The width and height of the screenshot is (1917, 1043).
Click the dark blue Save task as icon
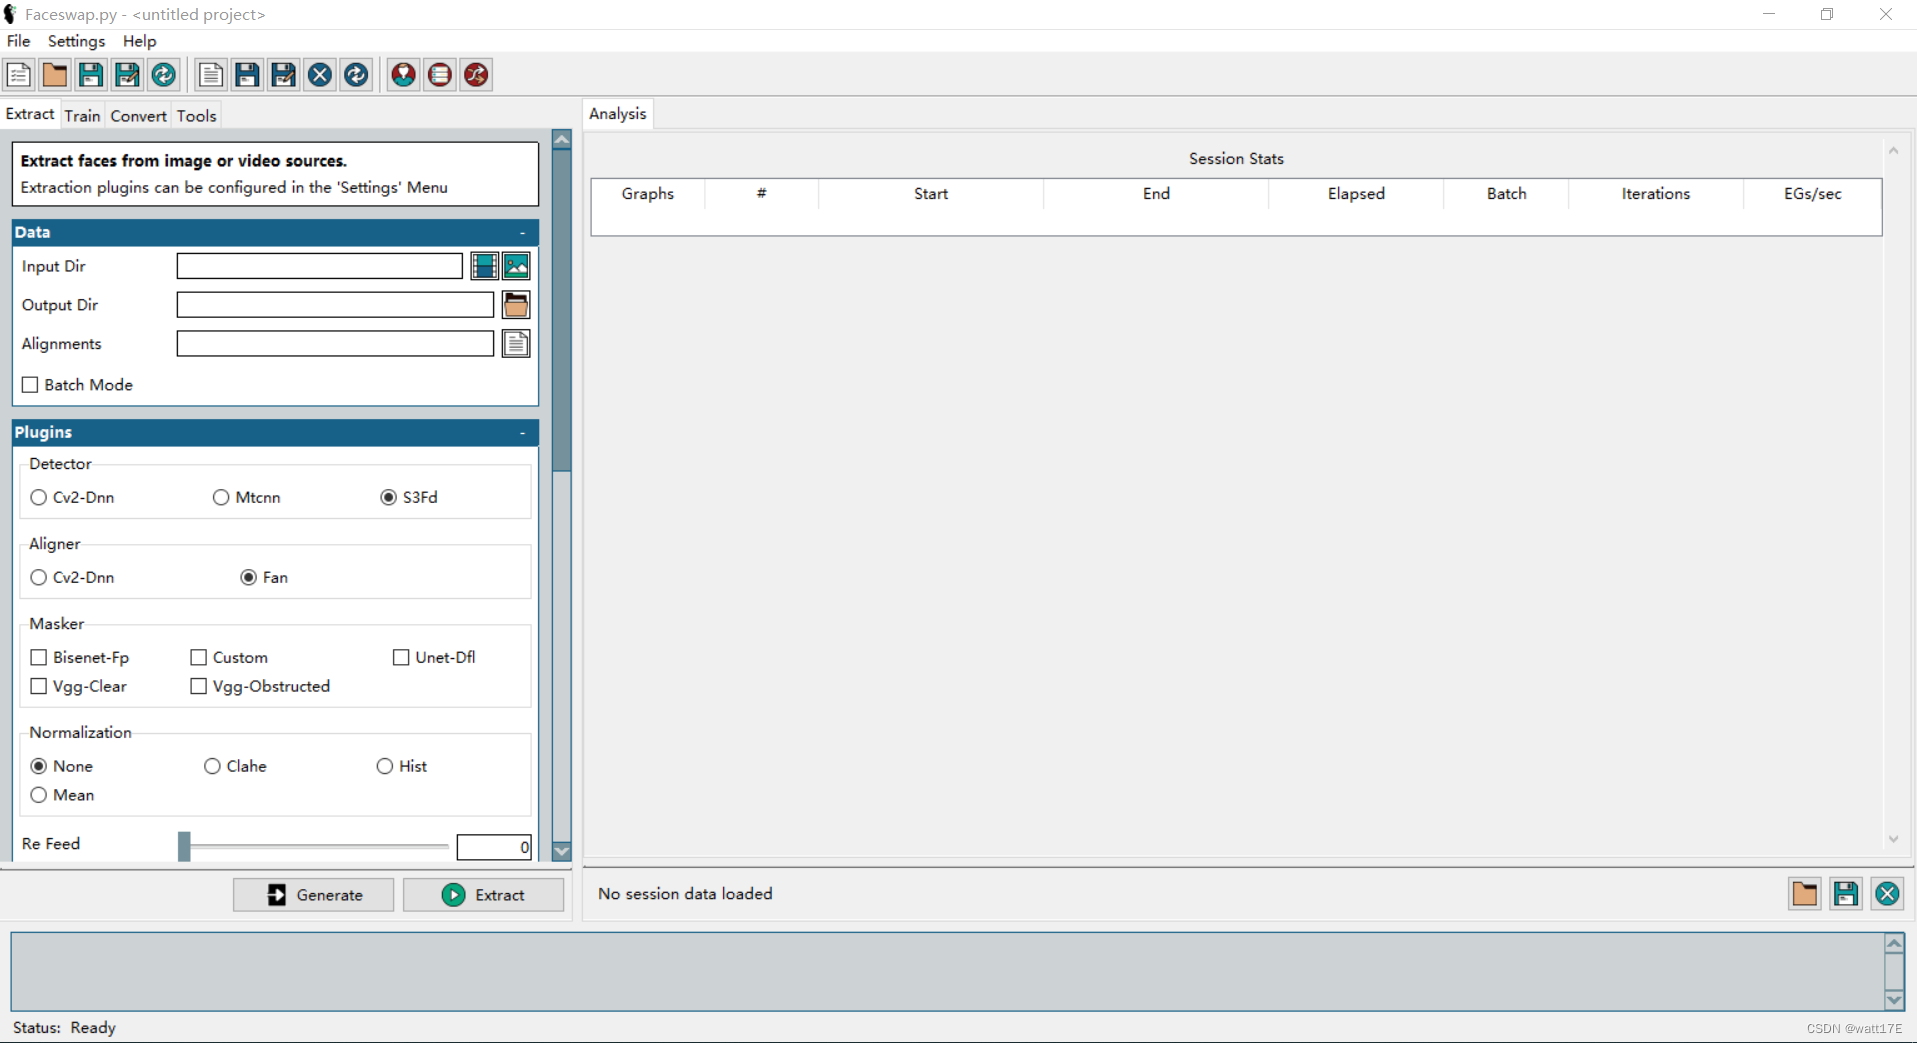click(284, 75)
